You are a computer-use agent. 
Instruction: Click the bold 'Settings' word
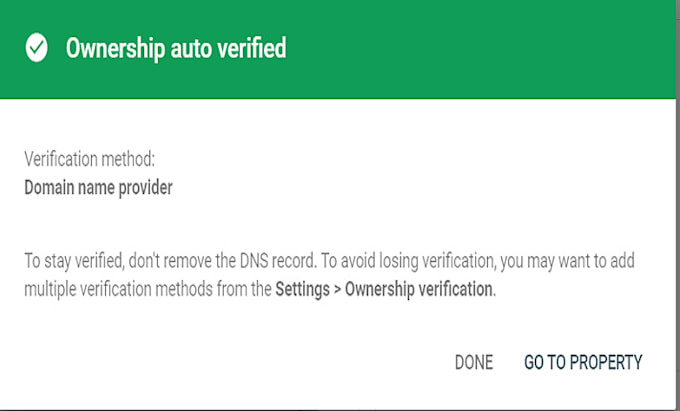[302, 289]
